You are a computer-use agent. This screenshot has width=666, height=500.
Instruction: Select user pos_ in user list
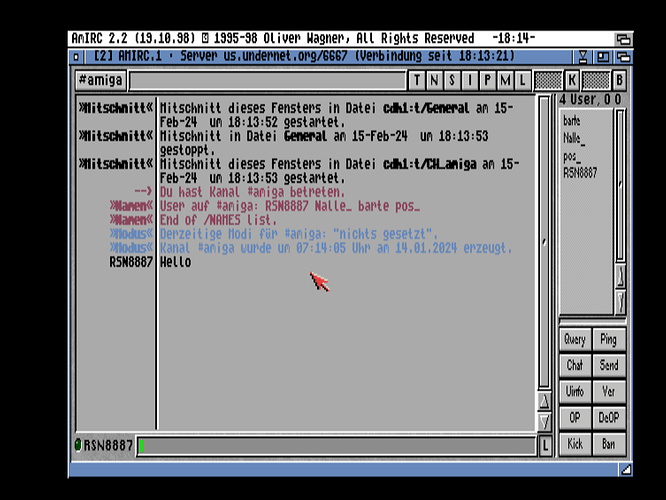[x=571, y=156]
